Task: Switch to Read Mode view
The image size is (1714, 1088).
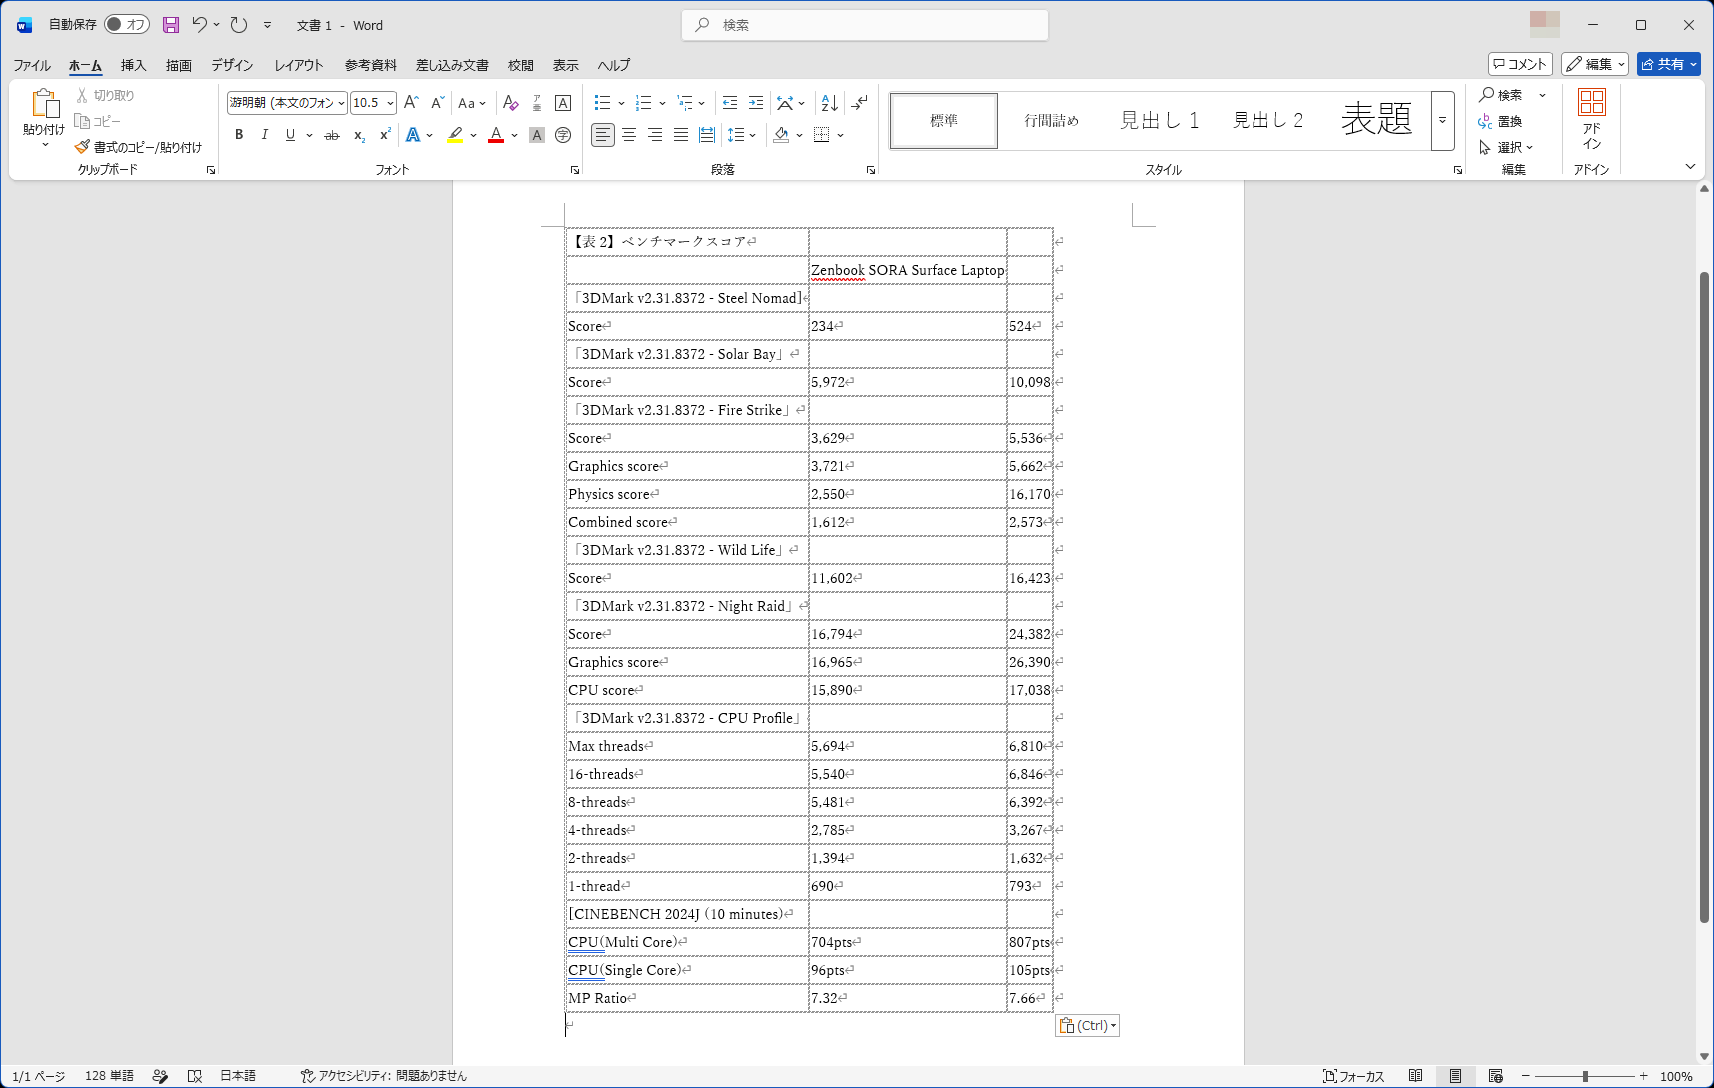Action: (1415, 1076)
